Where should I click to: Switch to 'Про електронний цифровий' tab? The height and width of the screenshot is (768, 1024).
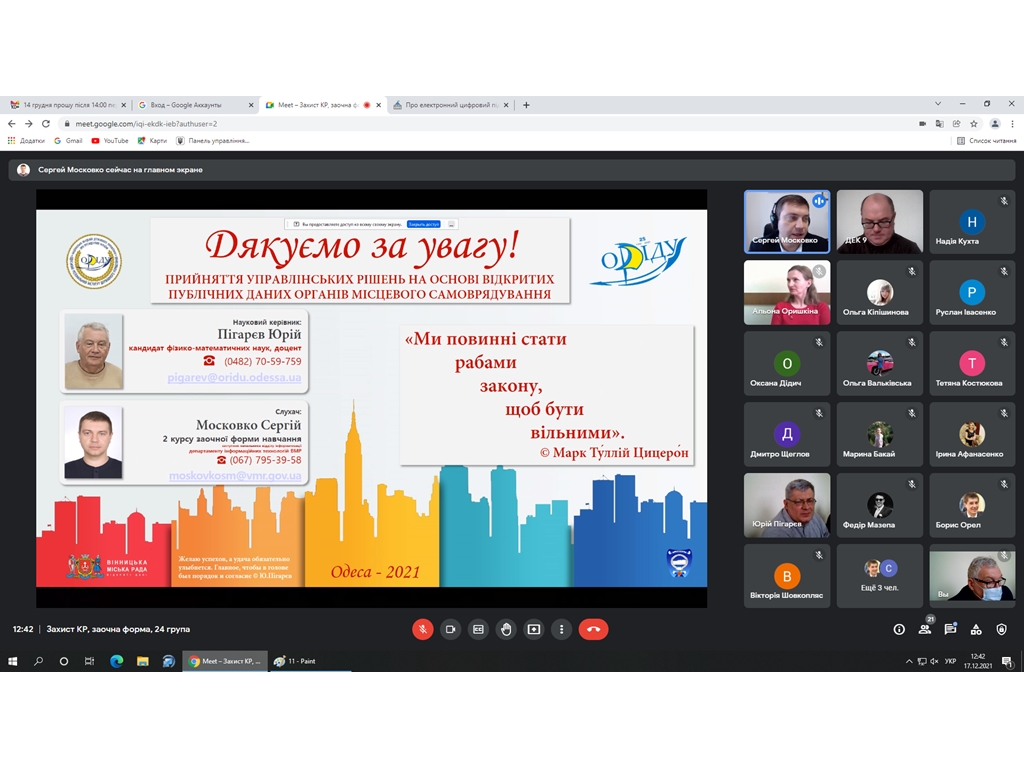451,104
